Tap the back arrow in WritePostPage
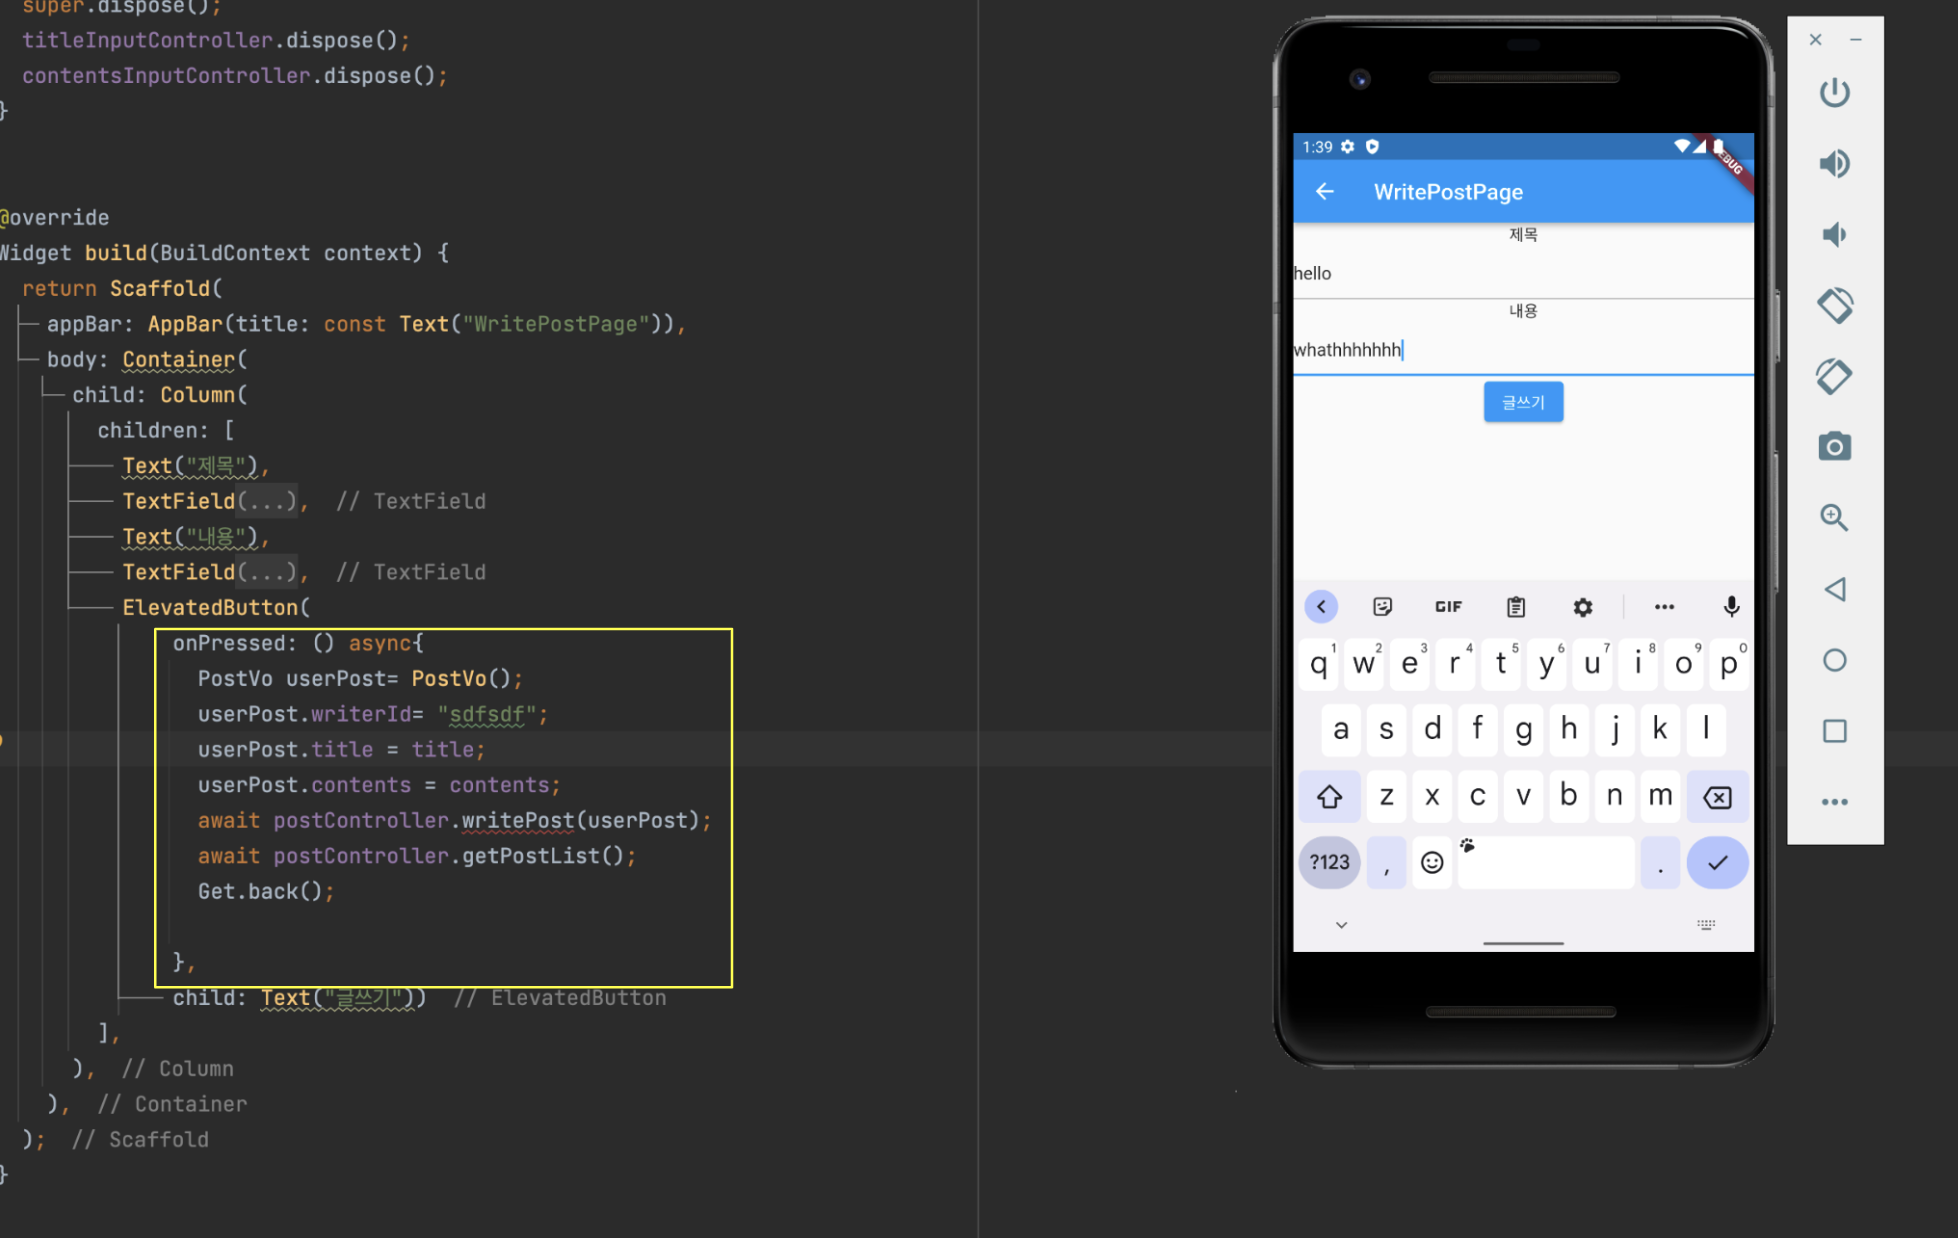Image resolution: width=1958 pixels, height=1238 pixels. [x=1325, y=192]
